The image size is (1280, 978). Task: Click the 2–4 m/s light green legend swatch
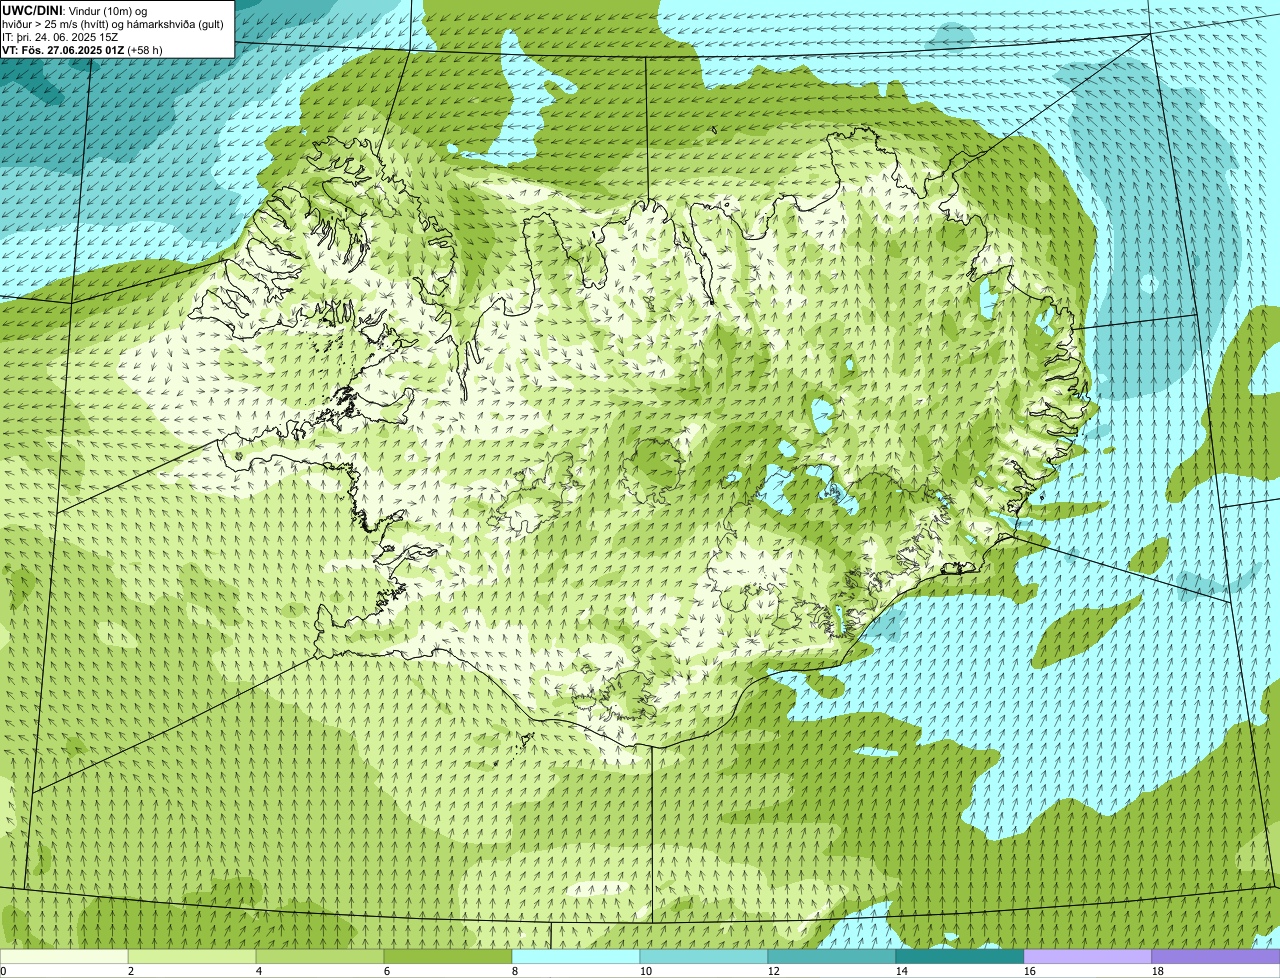[192, 956]
